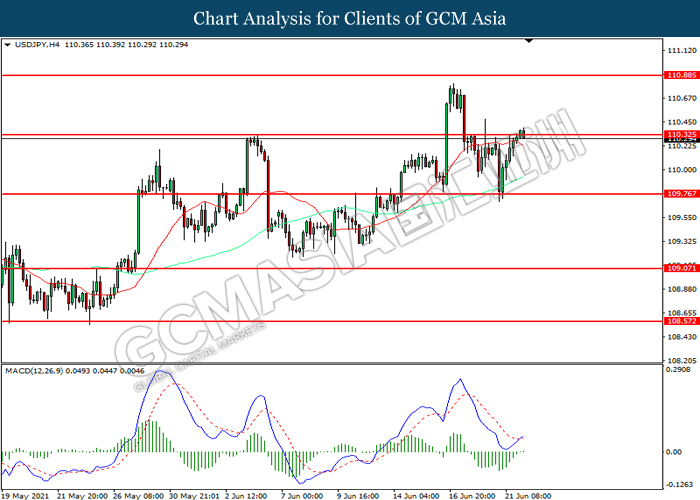Click the chart shift marker triangle at top

click(x=529, y=41)
